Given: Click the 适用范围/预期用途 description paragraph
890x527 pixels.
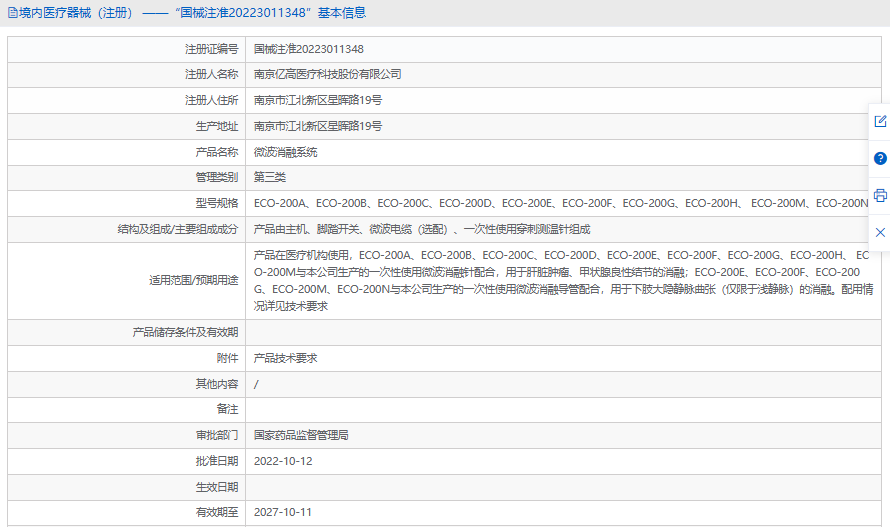Looking at the screenshot, I should [x=563, y=281].
